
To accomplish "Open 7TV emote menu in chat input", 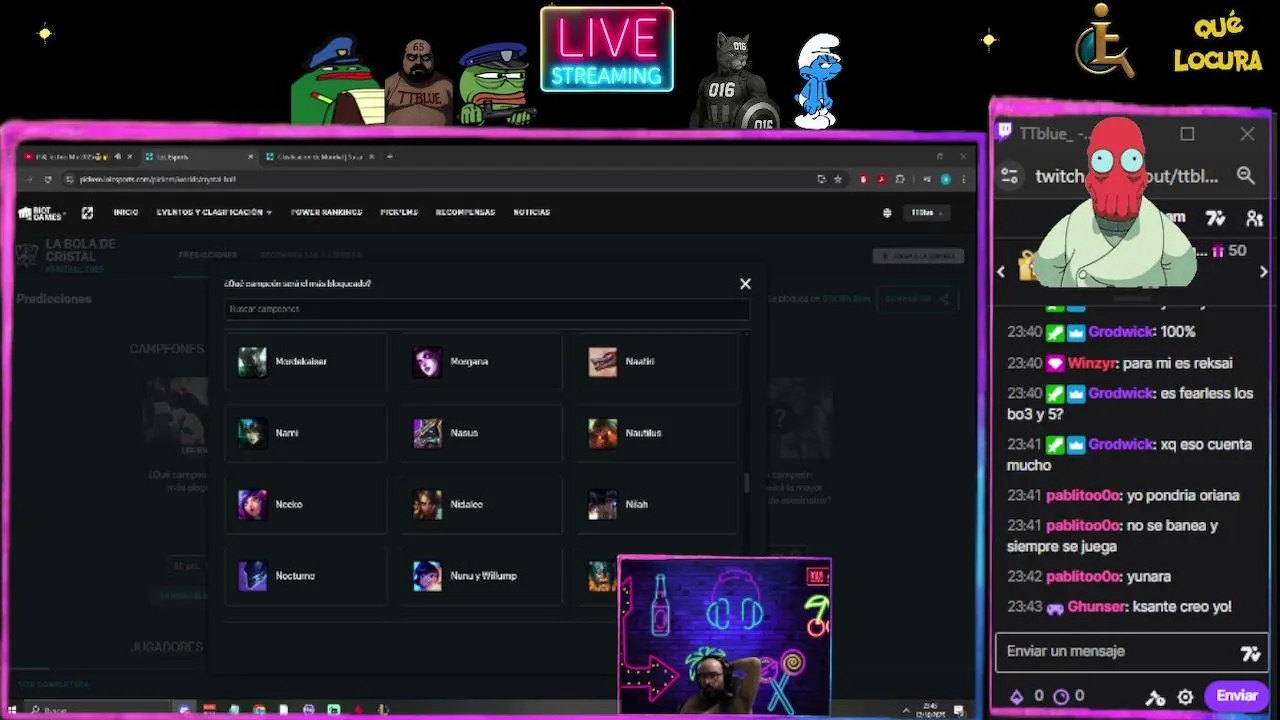I will coord(1250,654).
